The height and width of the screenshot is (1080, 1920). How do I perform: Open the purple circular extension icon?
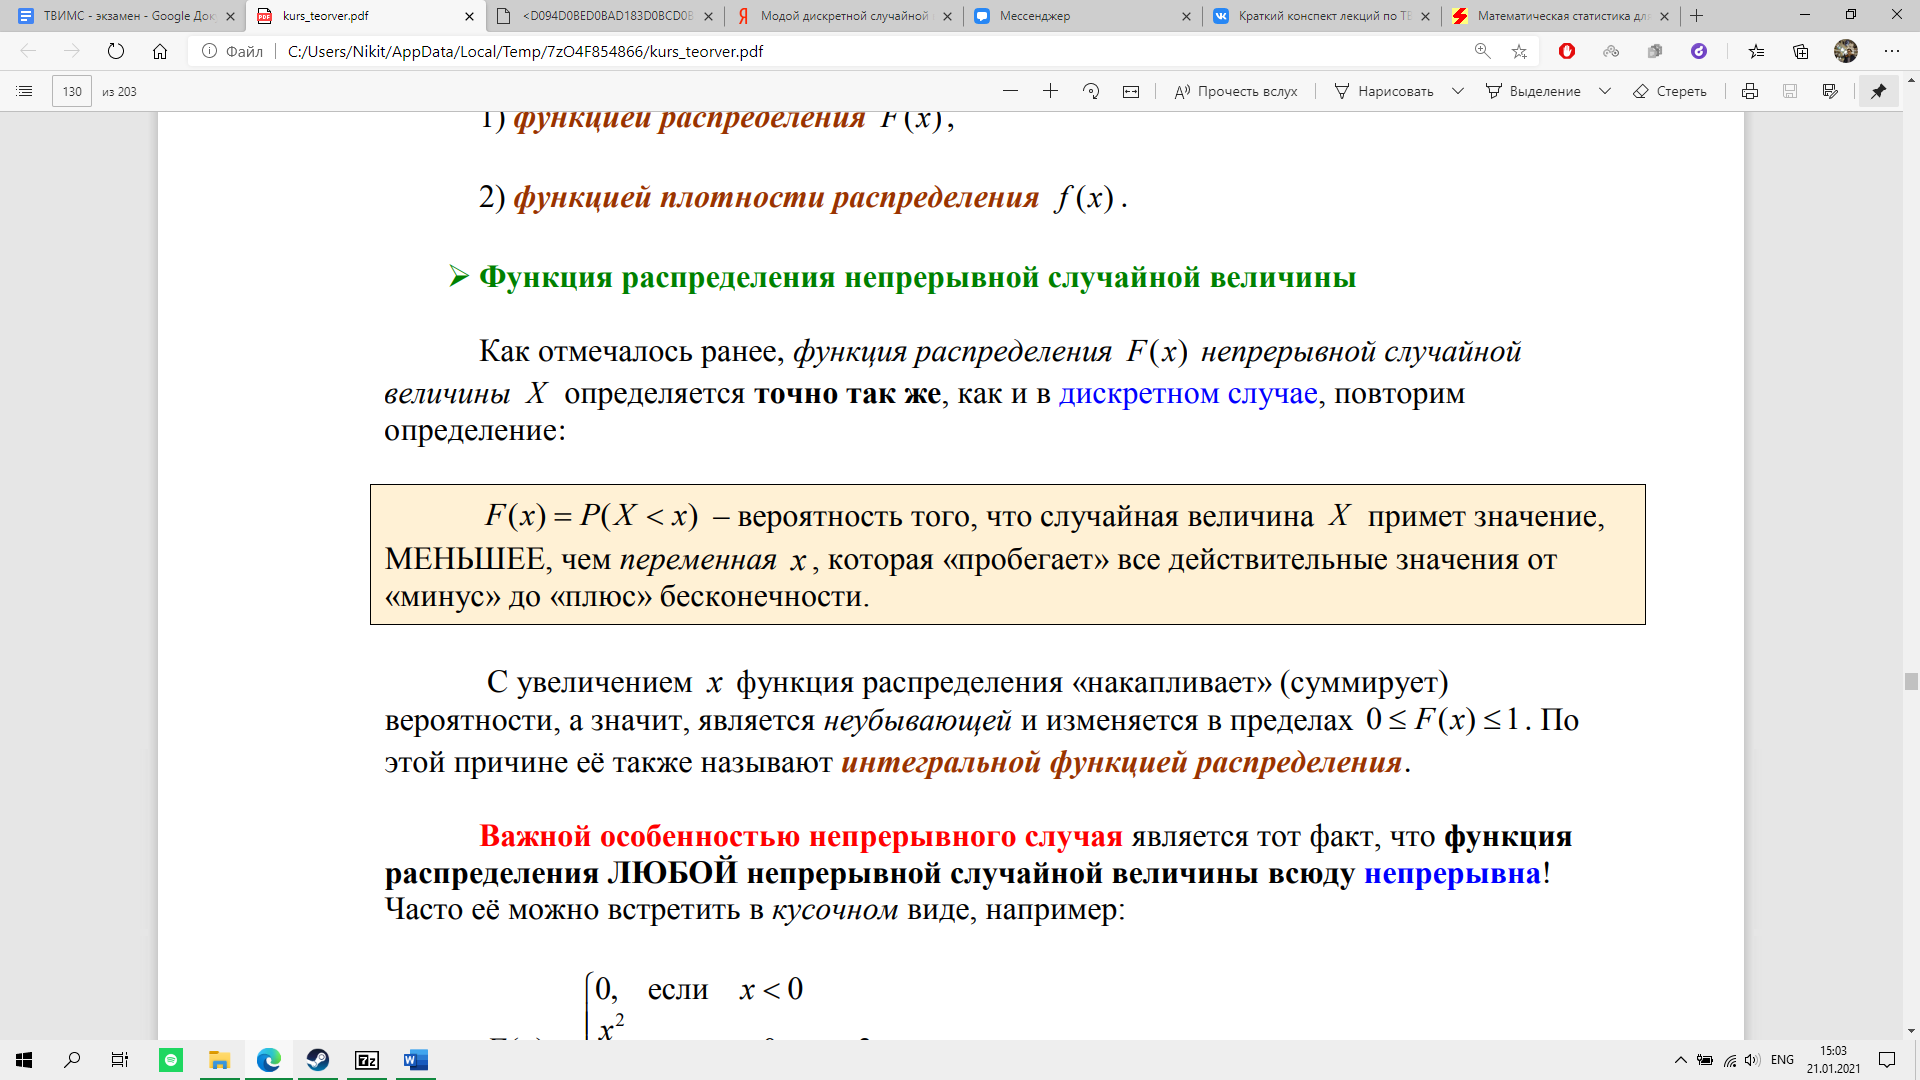click(x=1699, y=51)
